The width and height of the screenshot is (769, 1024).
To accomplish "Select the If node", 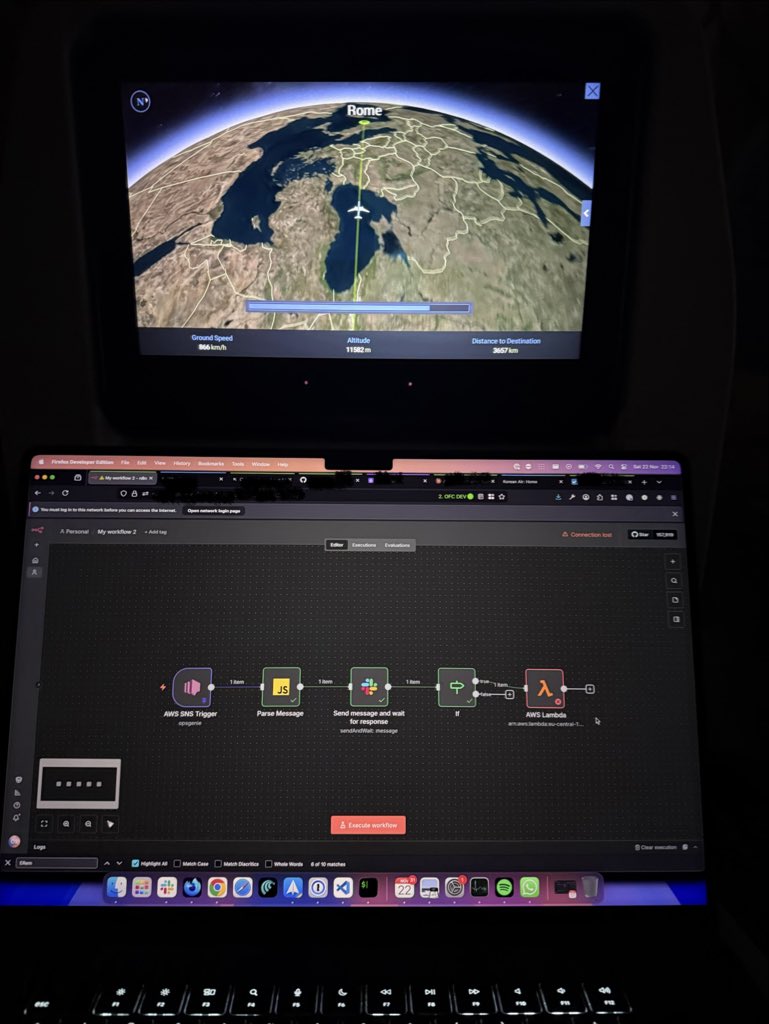I will tap(456, 687).
